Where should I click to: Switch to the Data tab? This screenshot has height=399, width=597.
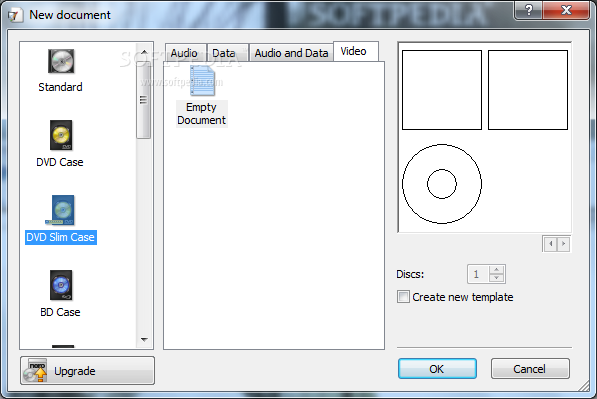point(227,53)
